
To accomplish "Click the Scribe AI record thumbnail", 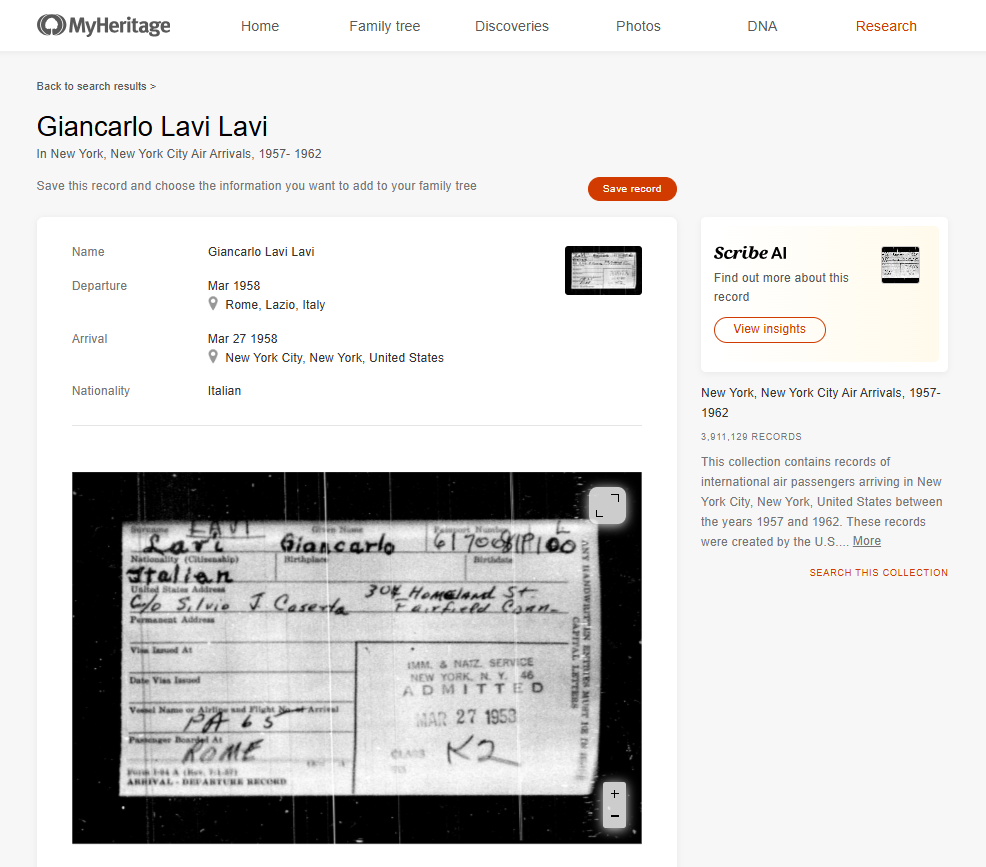I will click(900, 265).
